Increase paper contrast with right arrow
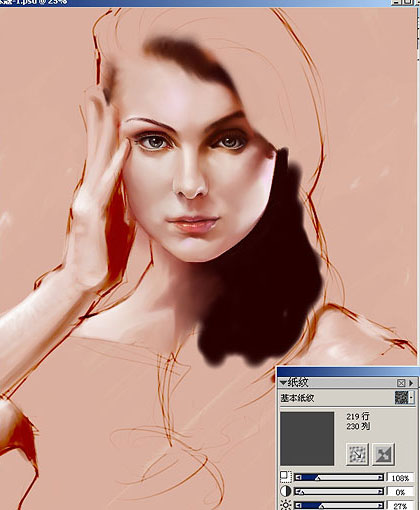This screenshot has height=510, width=420. pyautogui.click(x=380, y=492)
